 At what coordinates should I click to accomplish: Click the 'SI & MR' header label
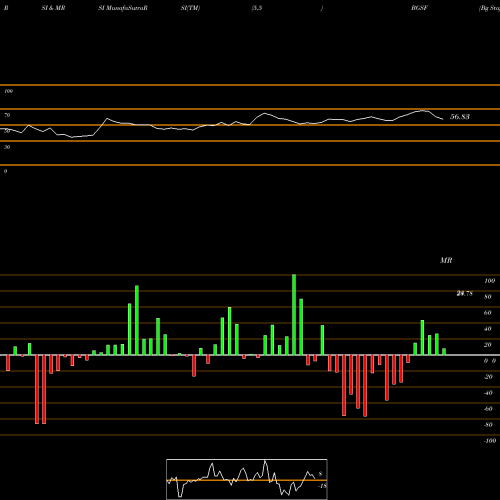(x=53, y=8)
